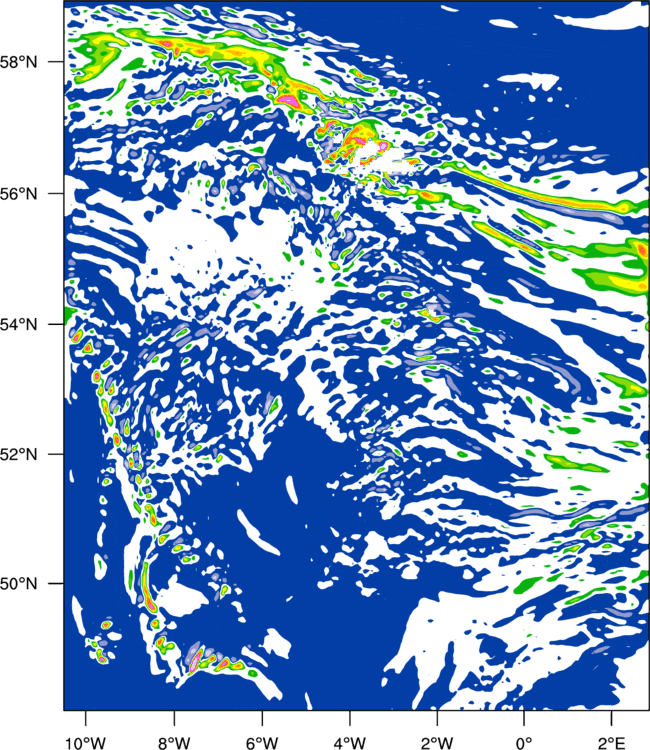Click the 50°N latitude label

(x=18, y=584)
